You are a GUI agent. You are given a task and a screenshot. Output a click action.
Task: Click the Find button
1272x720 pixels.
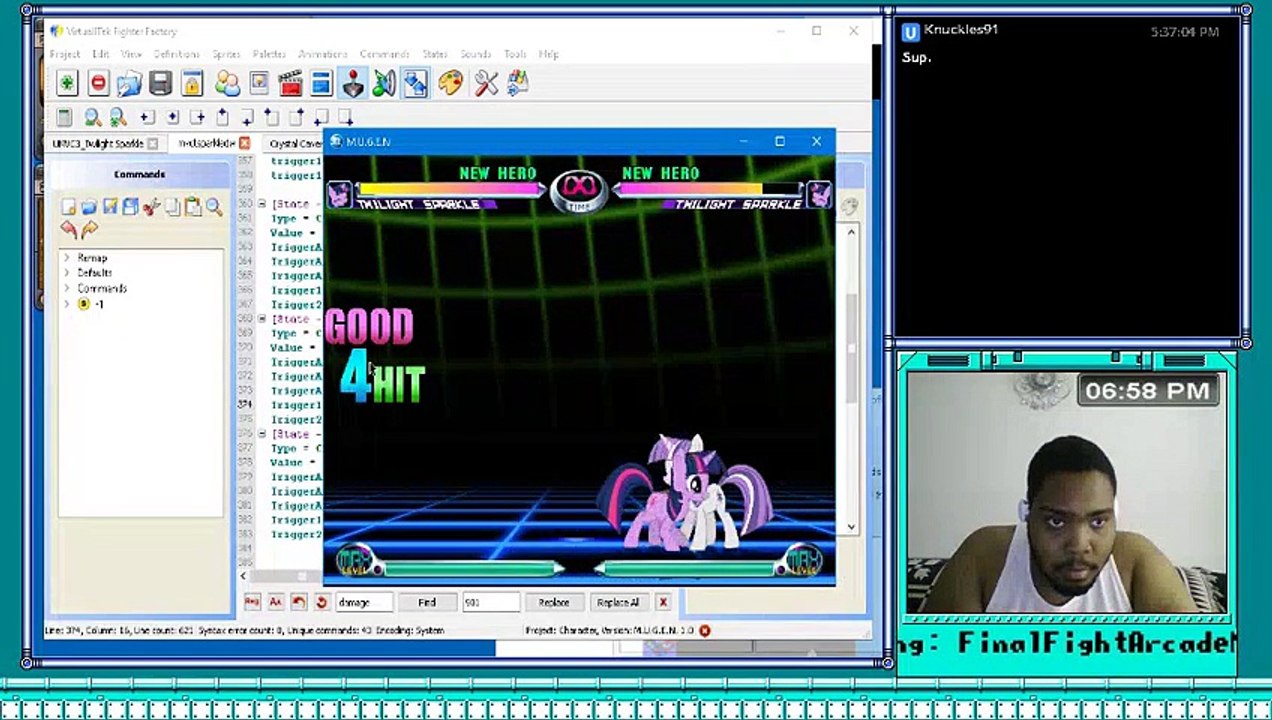pyautogui.click(x=427, y=602)
